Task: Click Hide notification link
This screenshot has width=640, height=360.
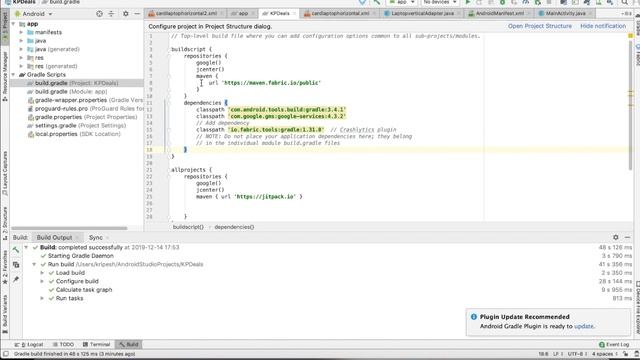Action: click(603, 26)
